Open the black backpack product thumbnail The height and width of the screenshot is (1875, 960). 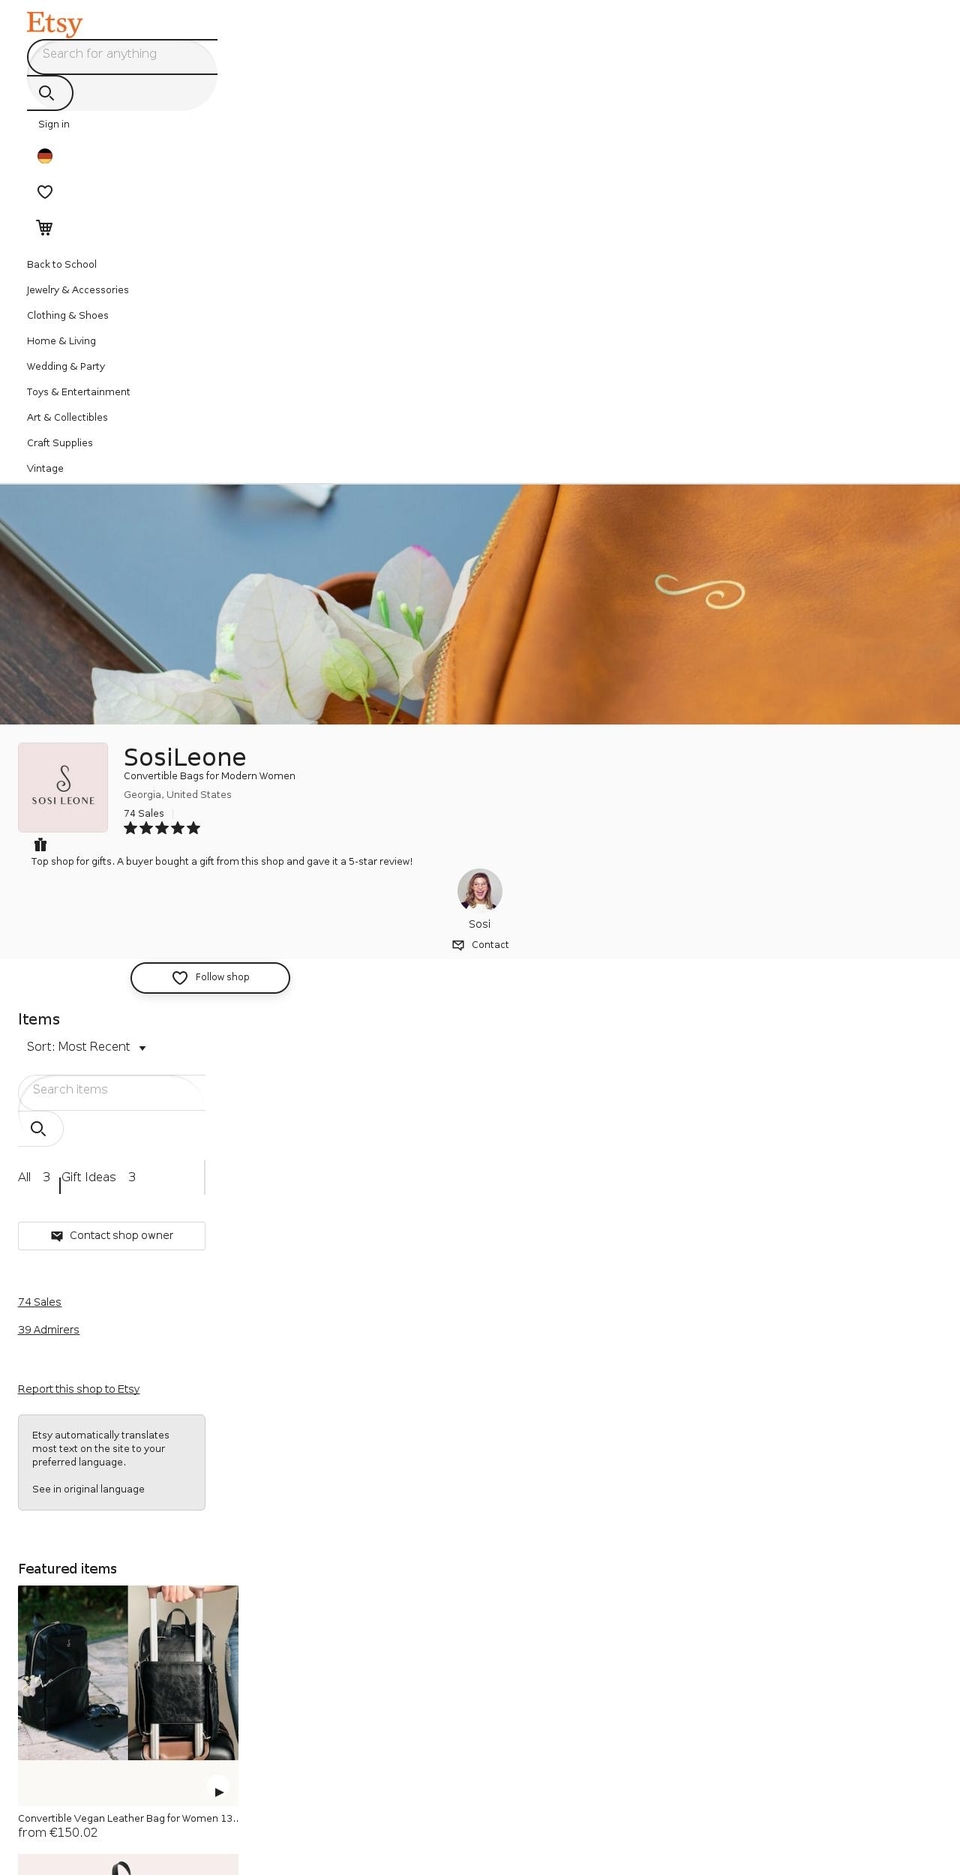73,1672
